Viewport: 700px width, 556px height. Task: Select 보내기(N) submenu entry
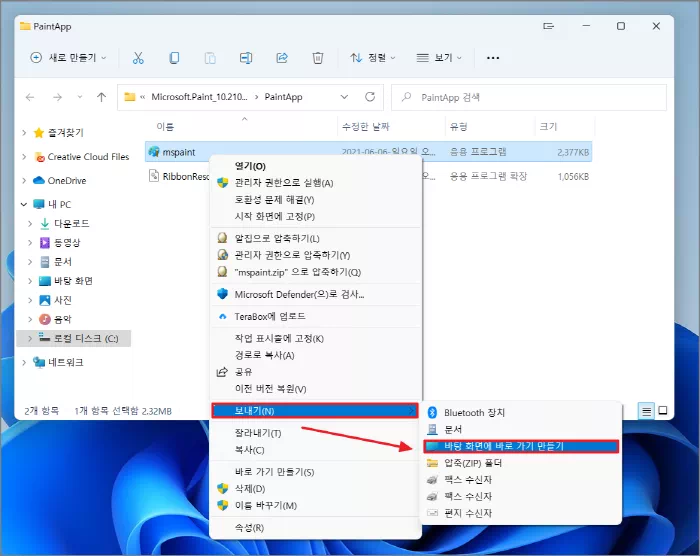tap(315, 411)
